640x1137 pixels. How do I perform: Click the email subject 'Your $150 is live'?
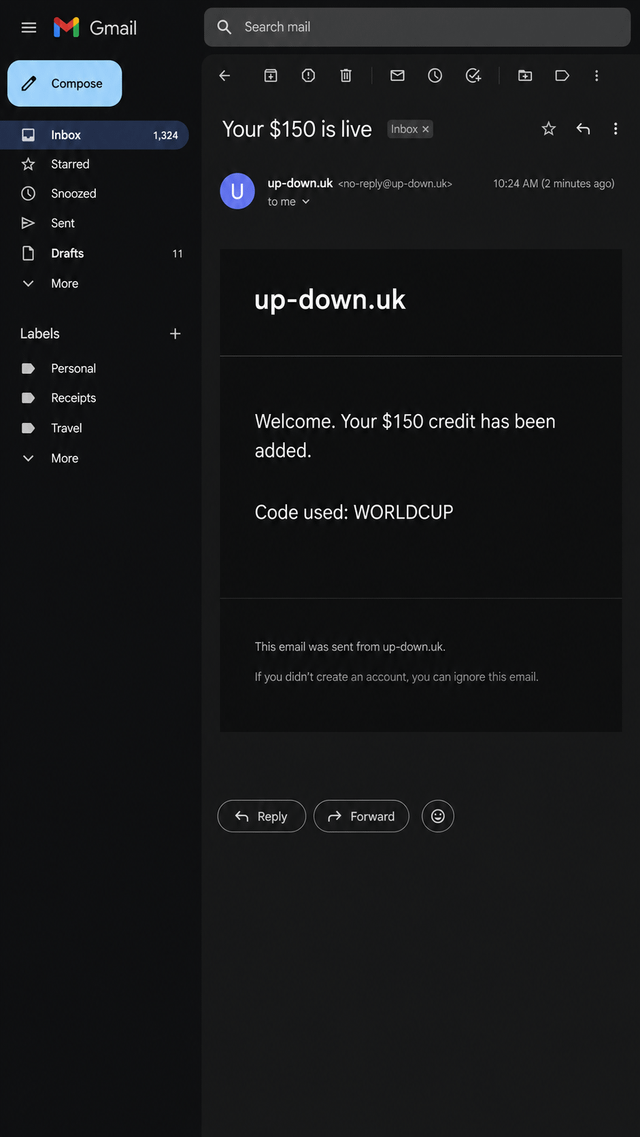297,129
